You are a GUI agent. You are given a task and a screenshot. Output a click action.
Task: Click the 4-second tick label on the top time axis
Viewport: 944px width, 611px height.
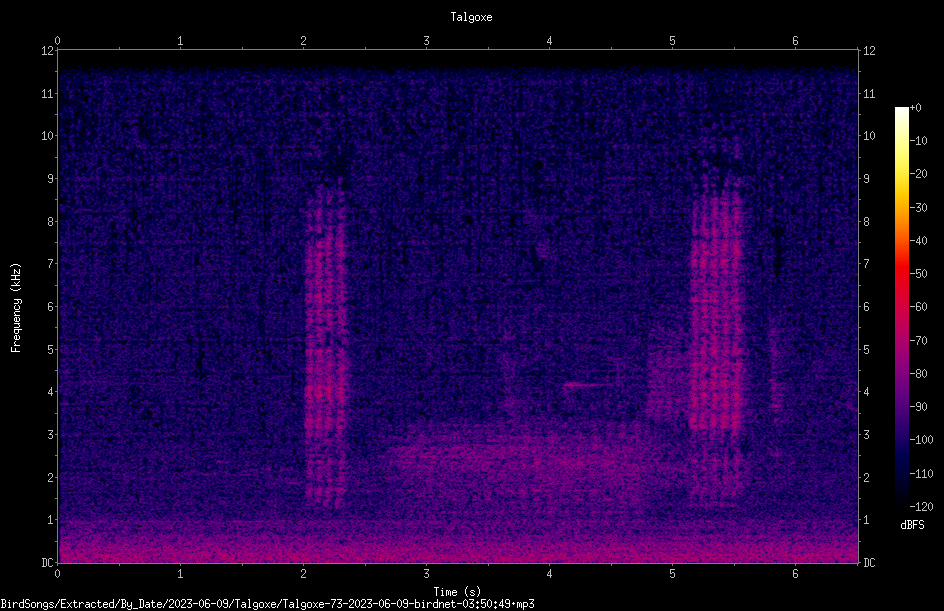pyautogui.click(x=549, y=41)
